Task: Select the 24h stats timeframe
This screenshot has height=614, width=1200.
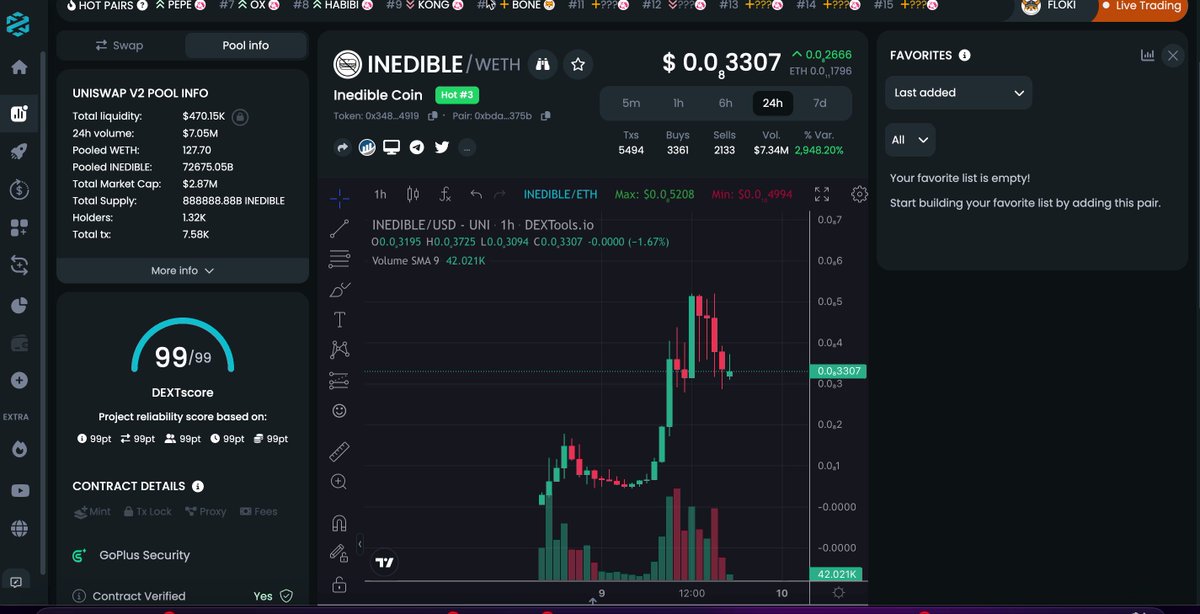Action: (x=772, y=103)
